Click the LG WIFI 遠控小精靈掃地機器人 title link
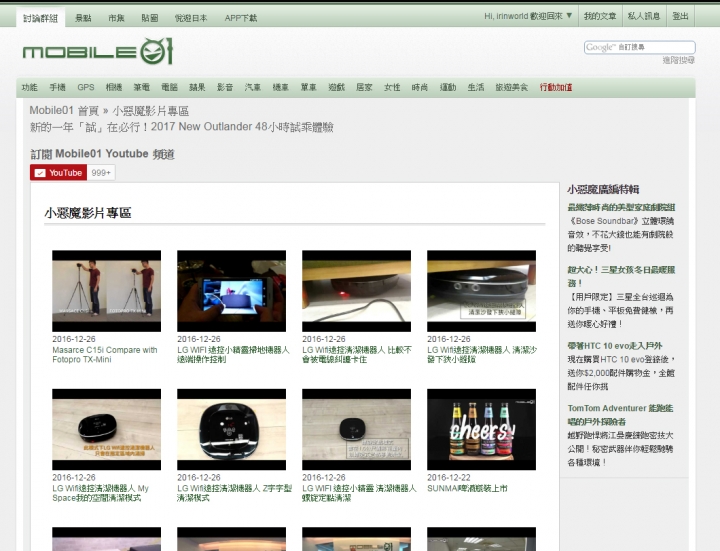The image size is (720, 551). click(233, 354)
